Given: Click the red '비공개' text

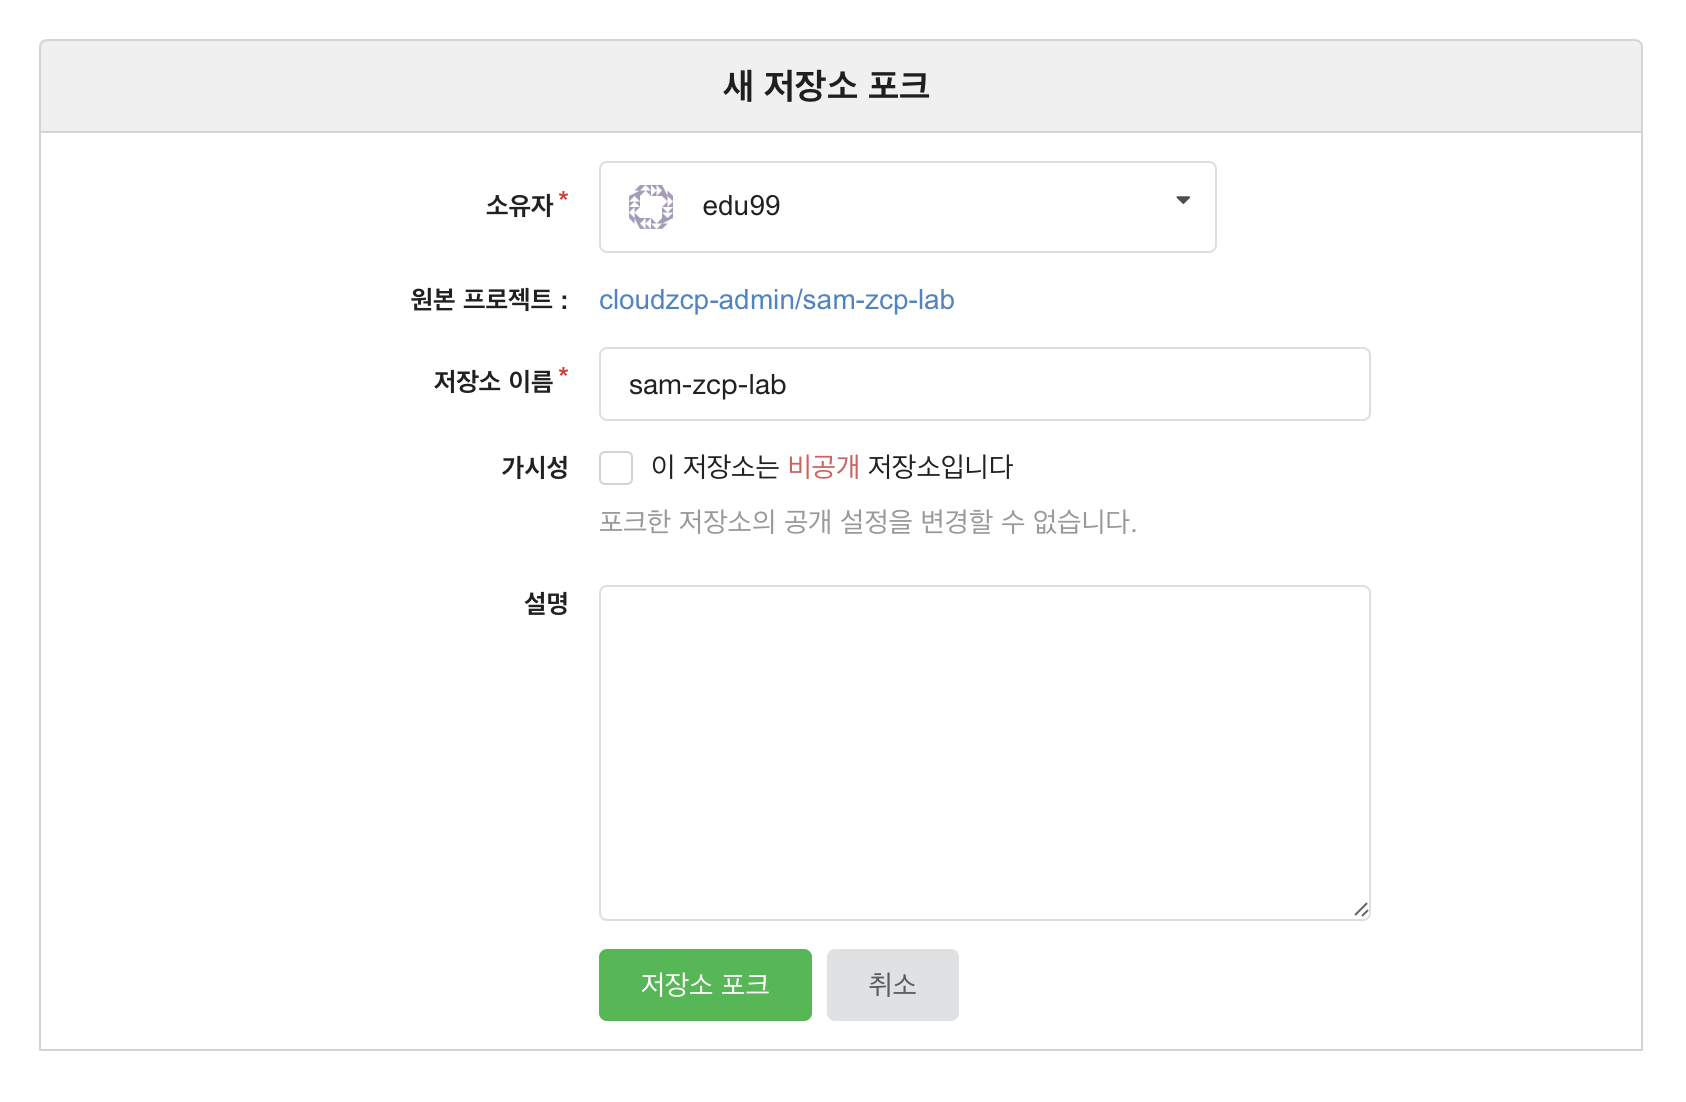Looking at the screenshot, I should coord(823,467).
